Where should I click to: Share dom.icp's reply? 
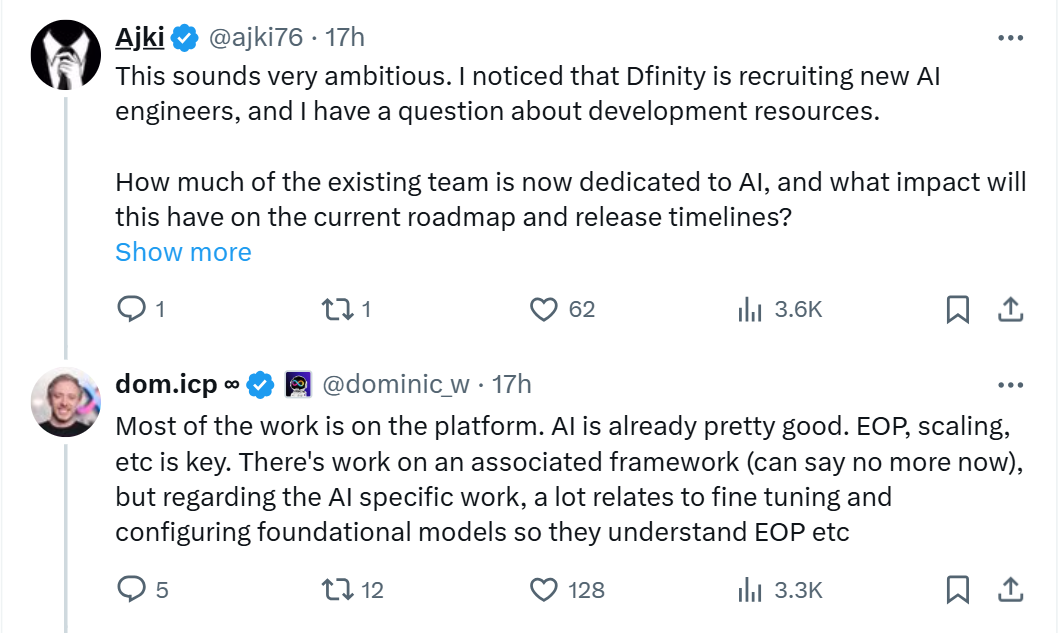pyautogui.click(x=1010, y=590)
